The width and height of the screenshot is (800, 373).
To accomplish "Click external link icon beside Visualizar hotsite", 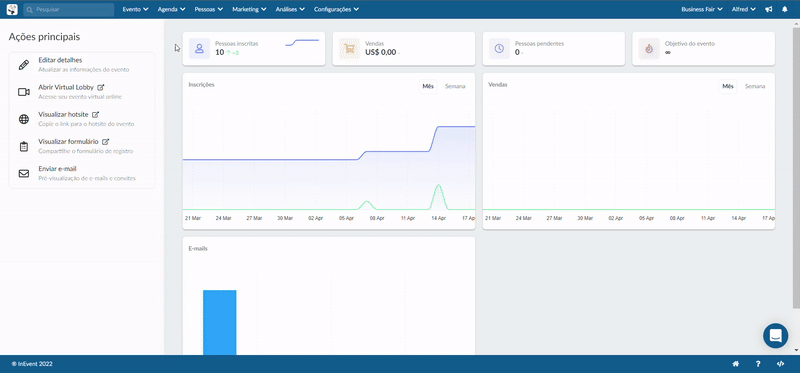I will (x=95, y=115).
